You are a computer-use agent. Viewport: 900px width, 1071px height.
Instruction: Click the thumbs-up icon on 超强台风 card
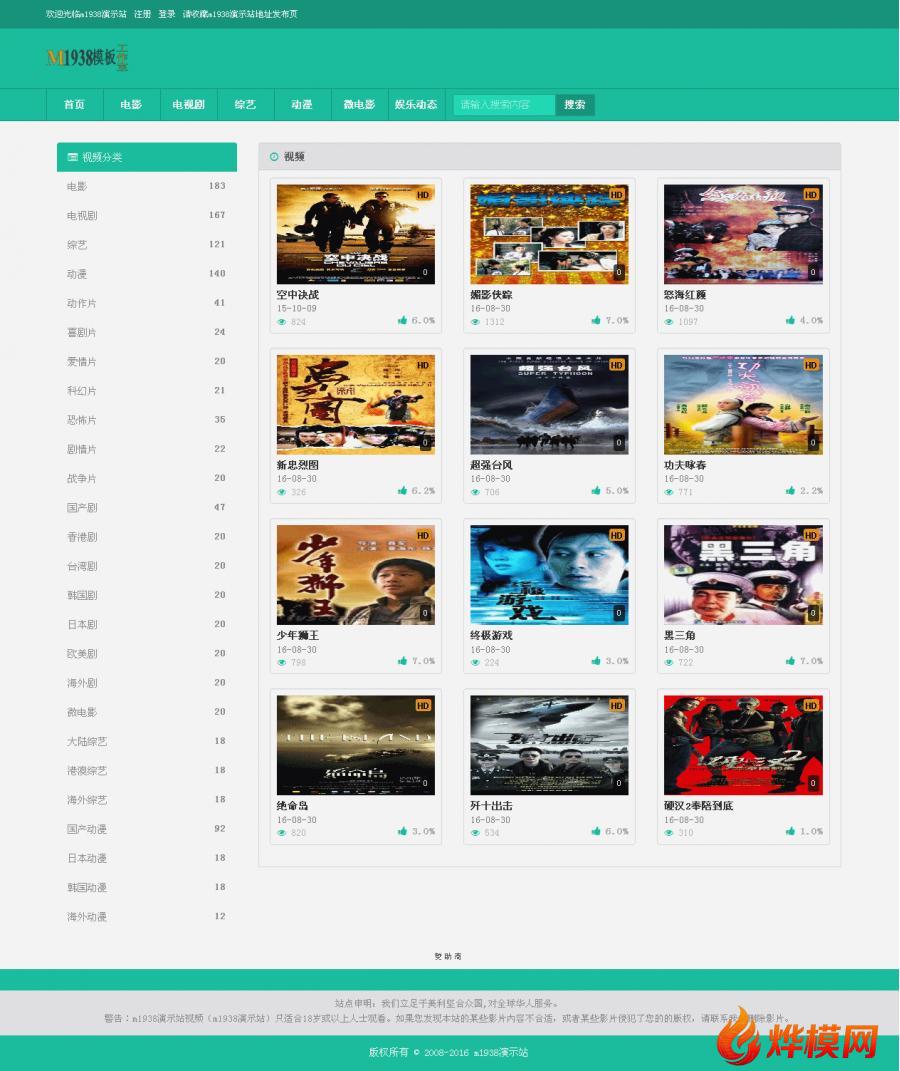pos(596,490)
